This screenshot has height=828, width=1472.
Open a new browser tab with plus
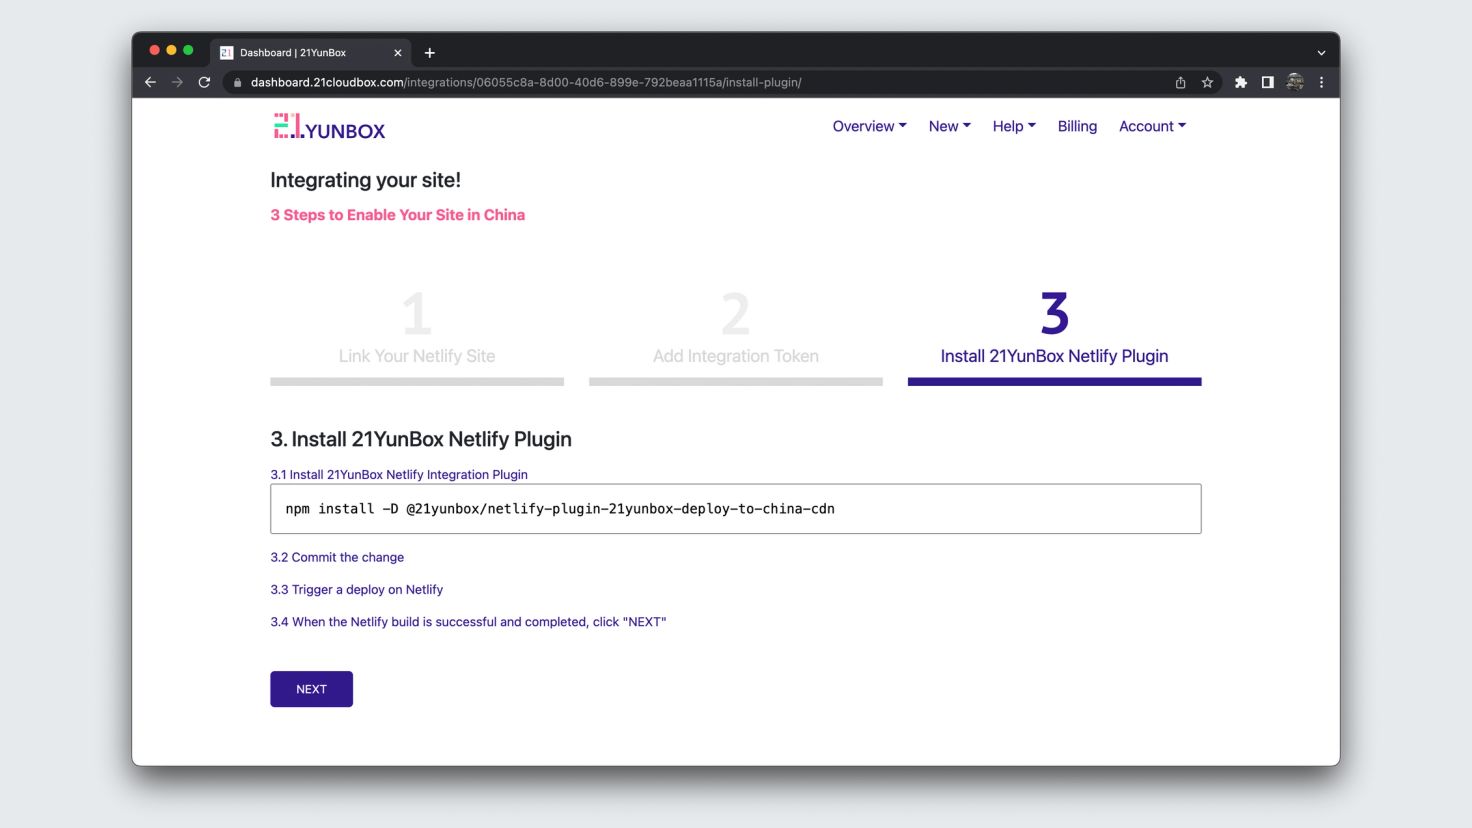(429, 53)
